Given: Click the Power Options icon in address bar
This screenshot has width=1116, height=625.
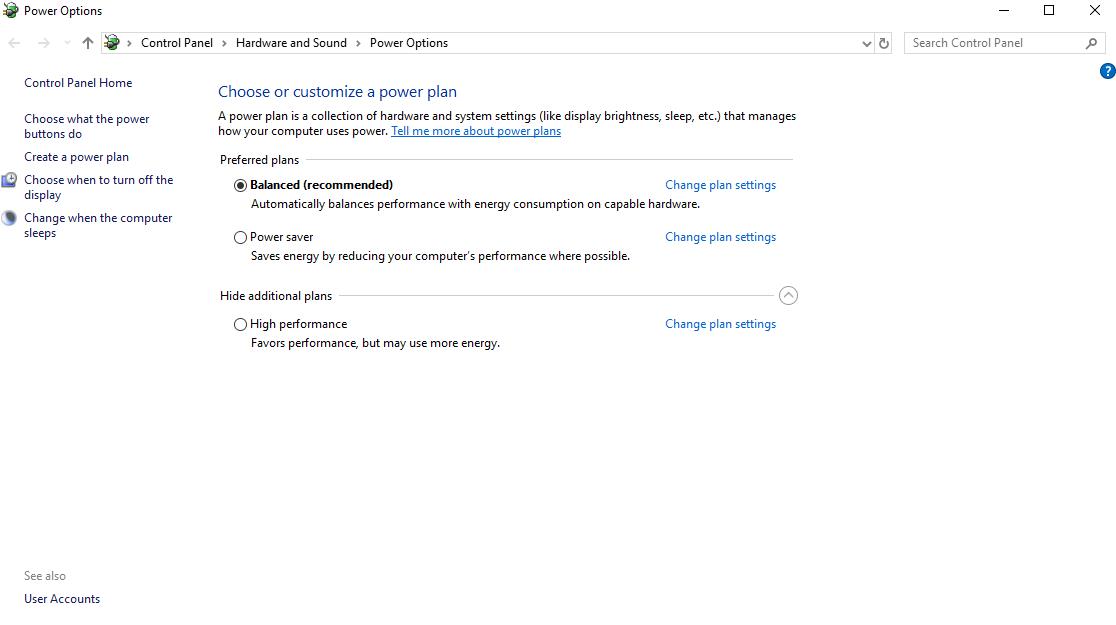Looking at the screenshot, I should [112, 43].
